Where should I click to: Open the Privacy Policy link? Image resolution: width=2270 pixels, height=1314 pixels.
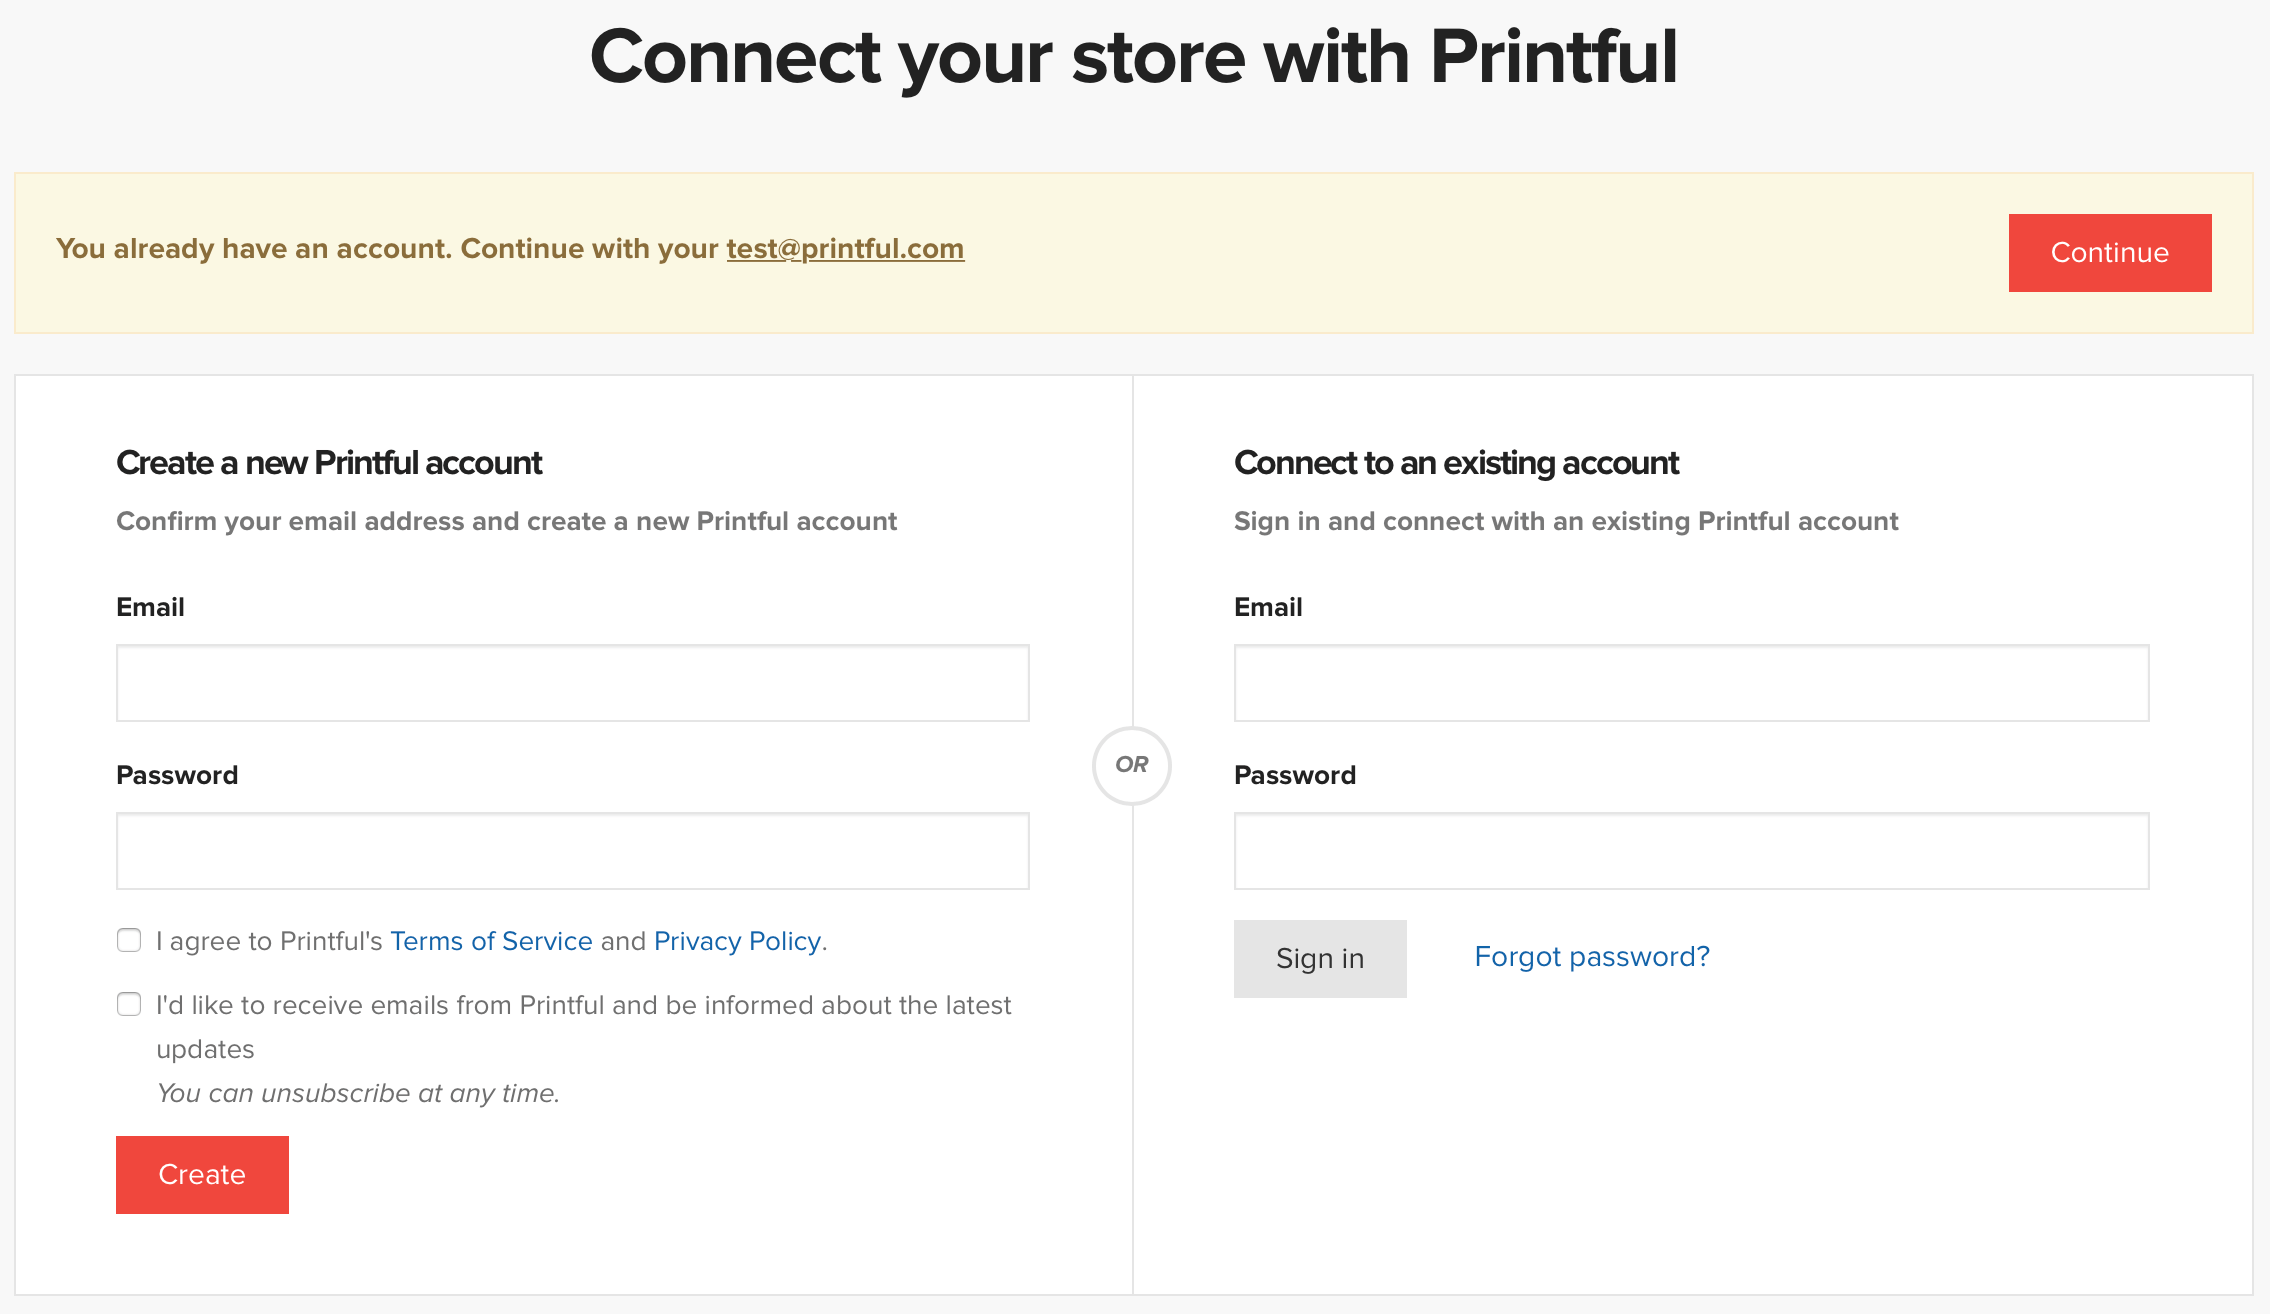click(x=738, y=941)
